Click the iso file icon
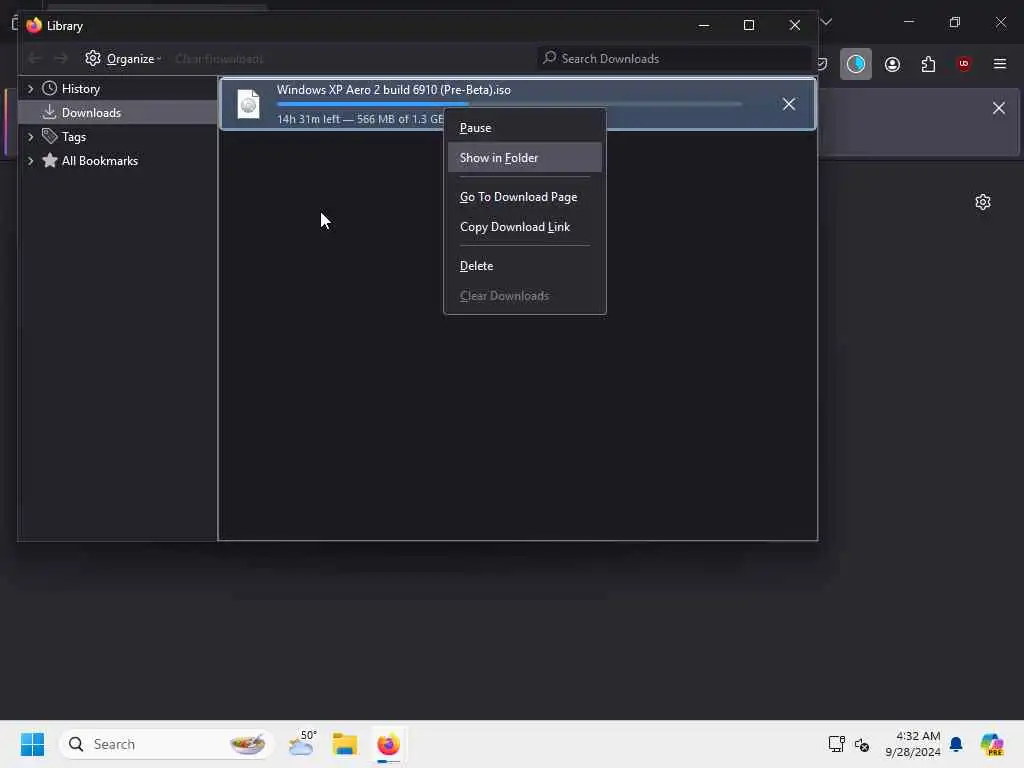 (248, 104)
